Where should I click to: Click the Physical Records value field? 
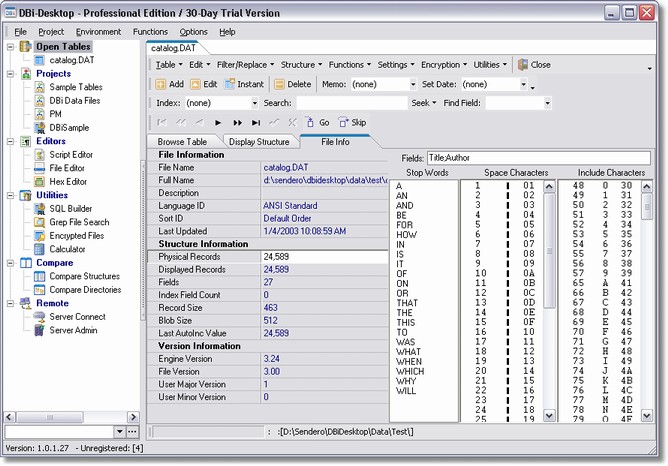coord(325,257)
